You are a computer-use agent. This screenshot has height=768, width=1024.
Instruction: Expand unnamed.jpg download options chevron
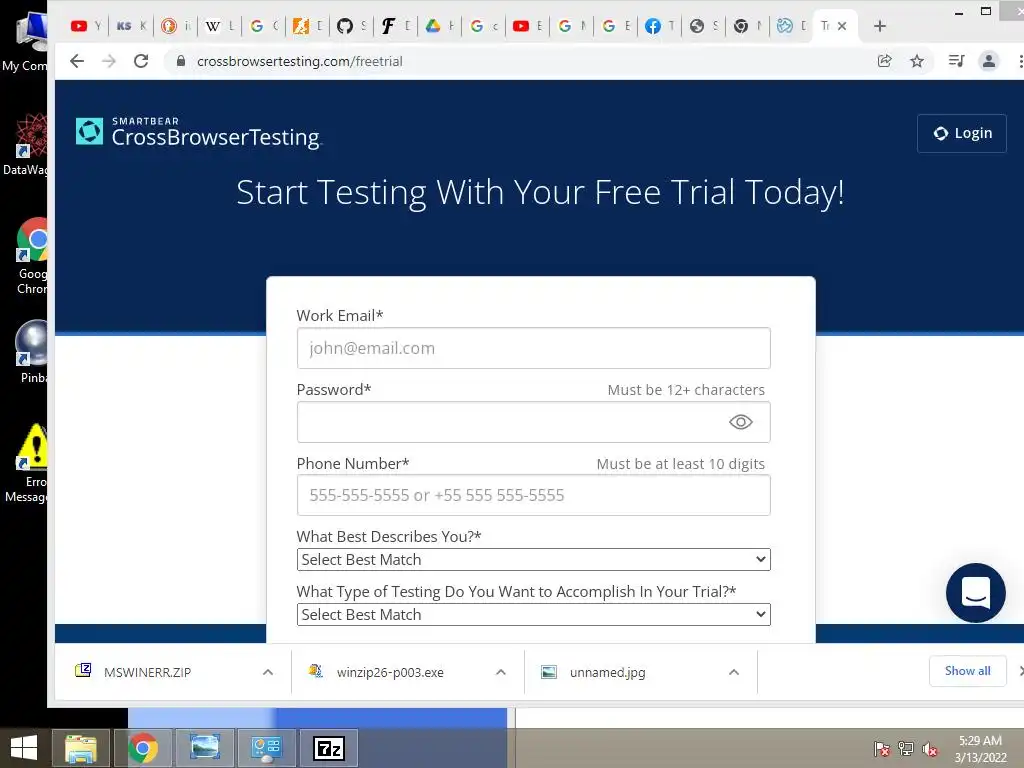734,672
